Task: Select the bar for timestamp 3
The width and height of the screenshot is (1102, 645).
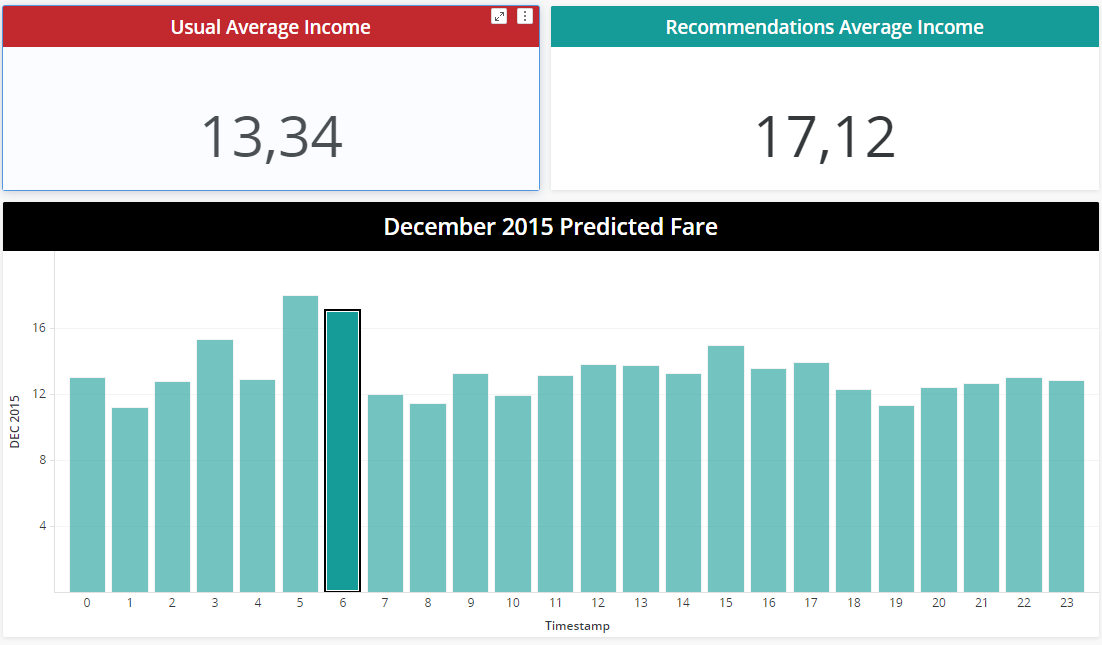Action: (215, 466)
